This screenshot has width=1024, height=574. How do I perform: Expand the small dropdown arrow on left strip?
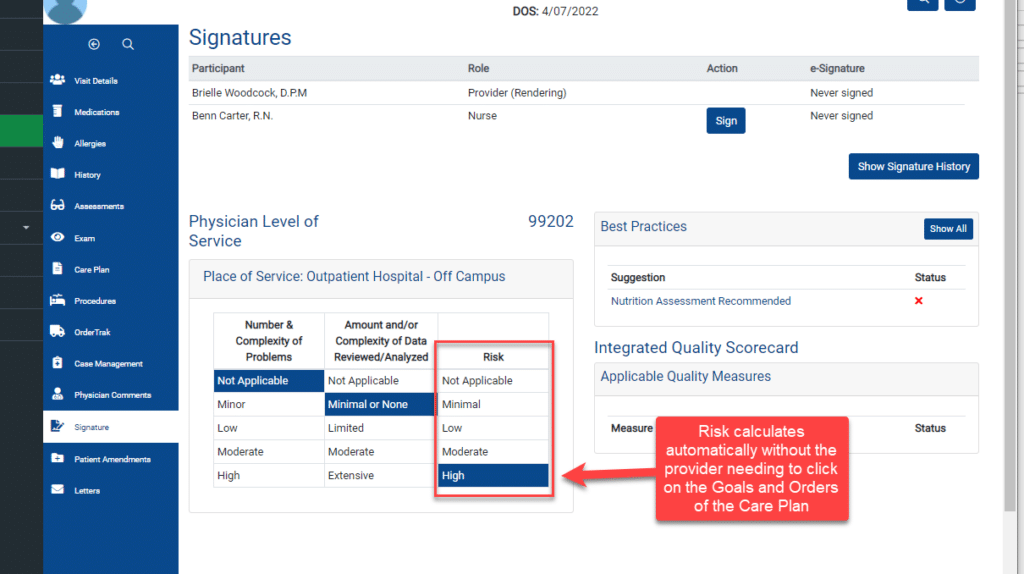[x=26, y=228]
